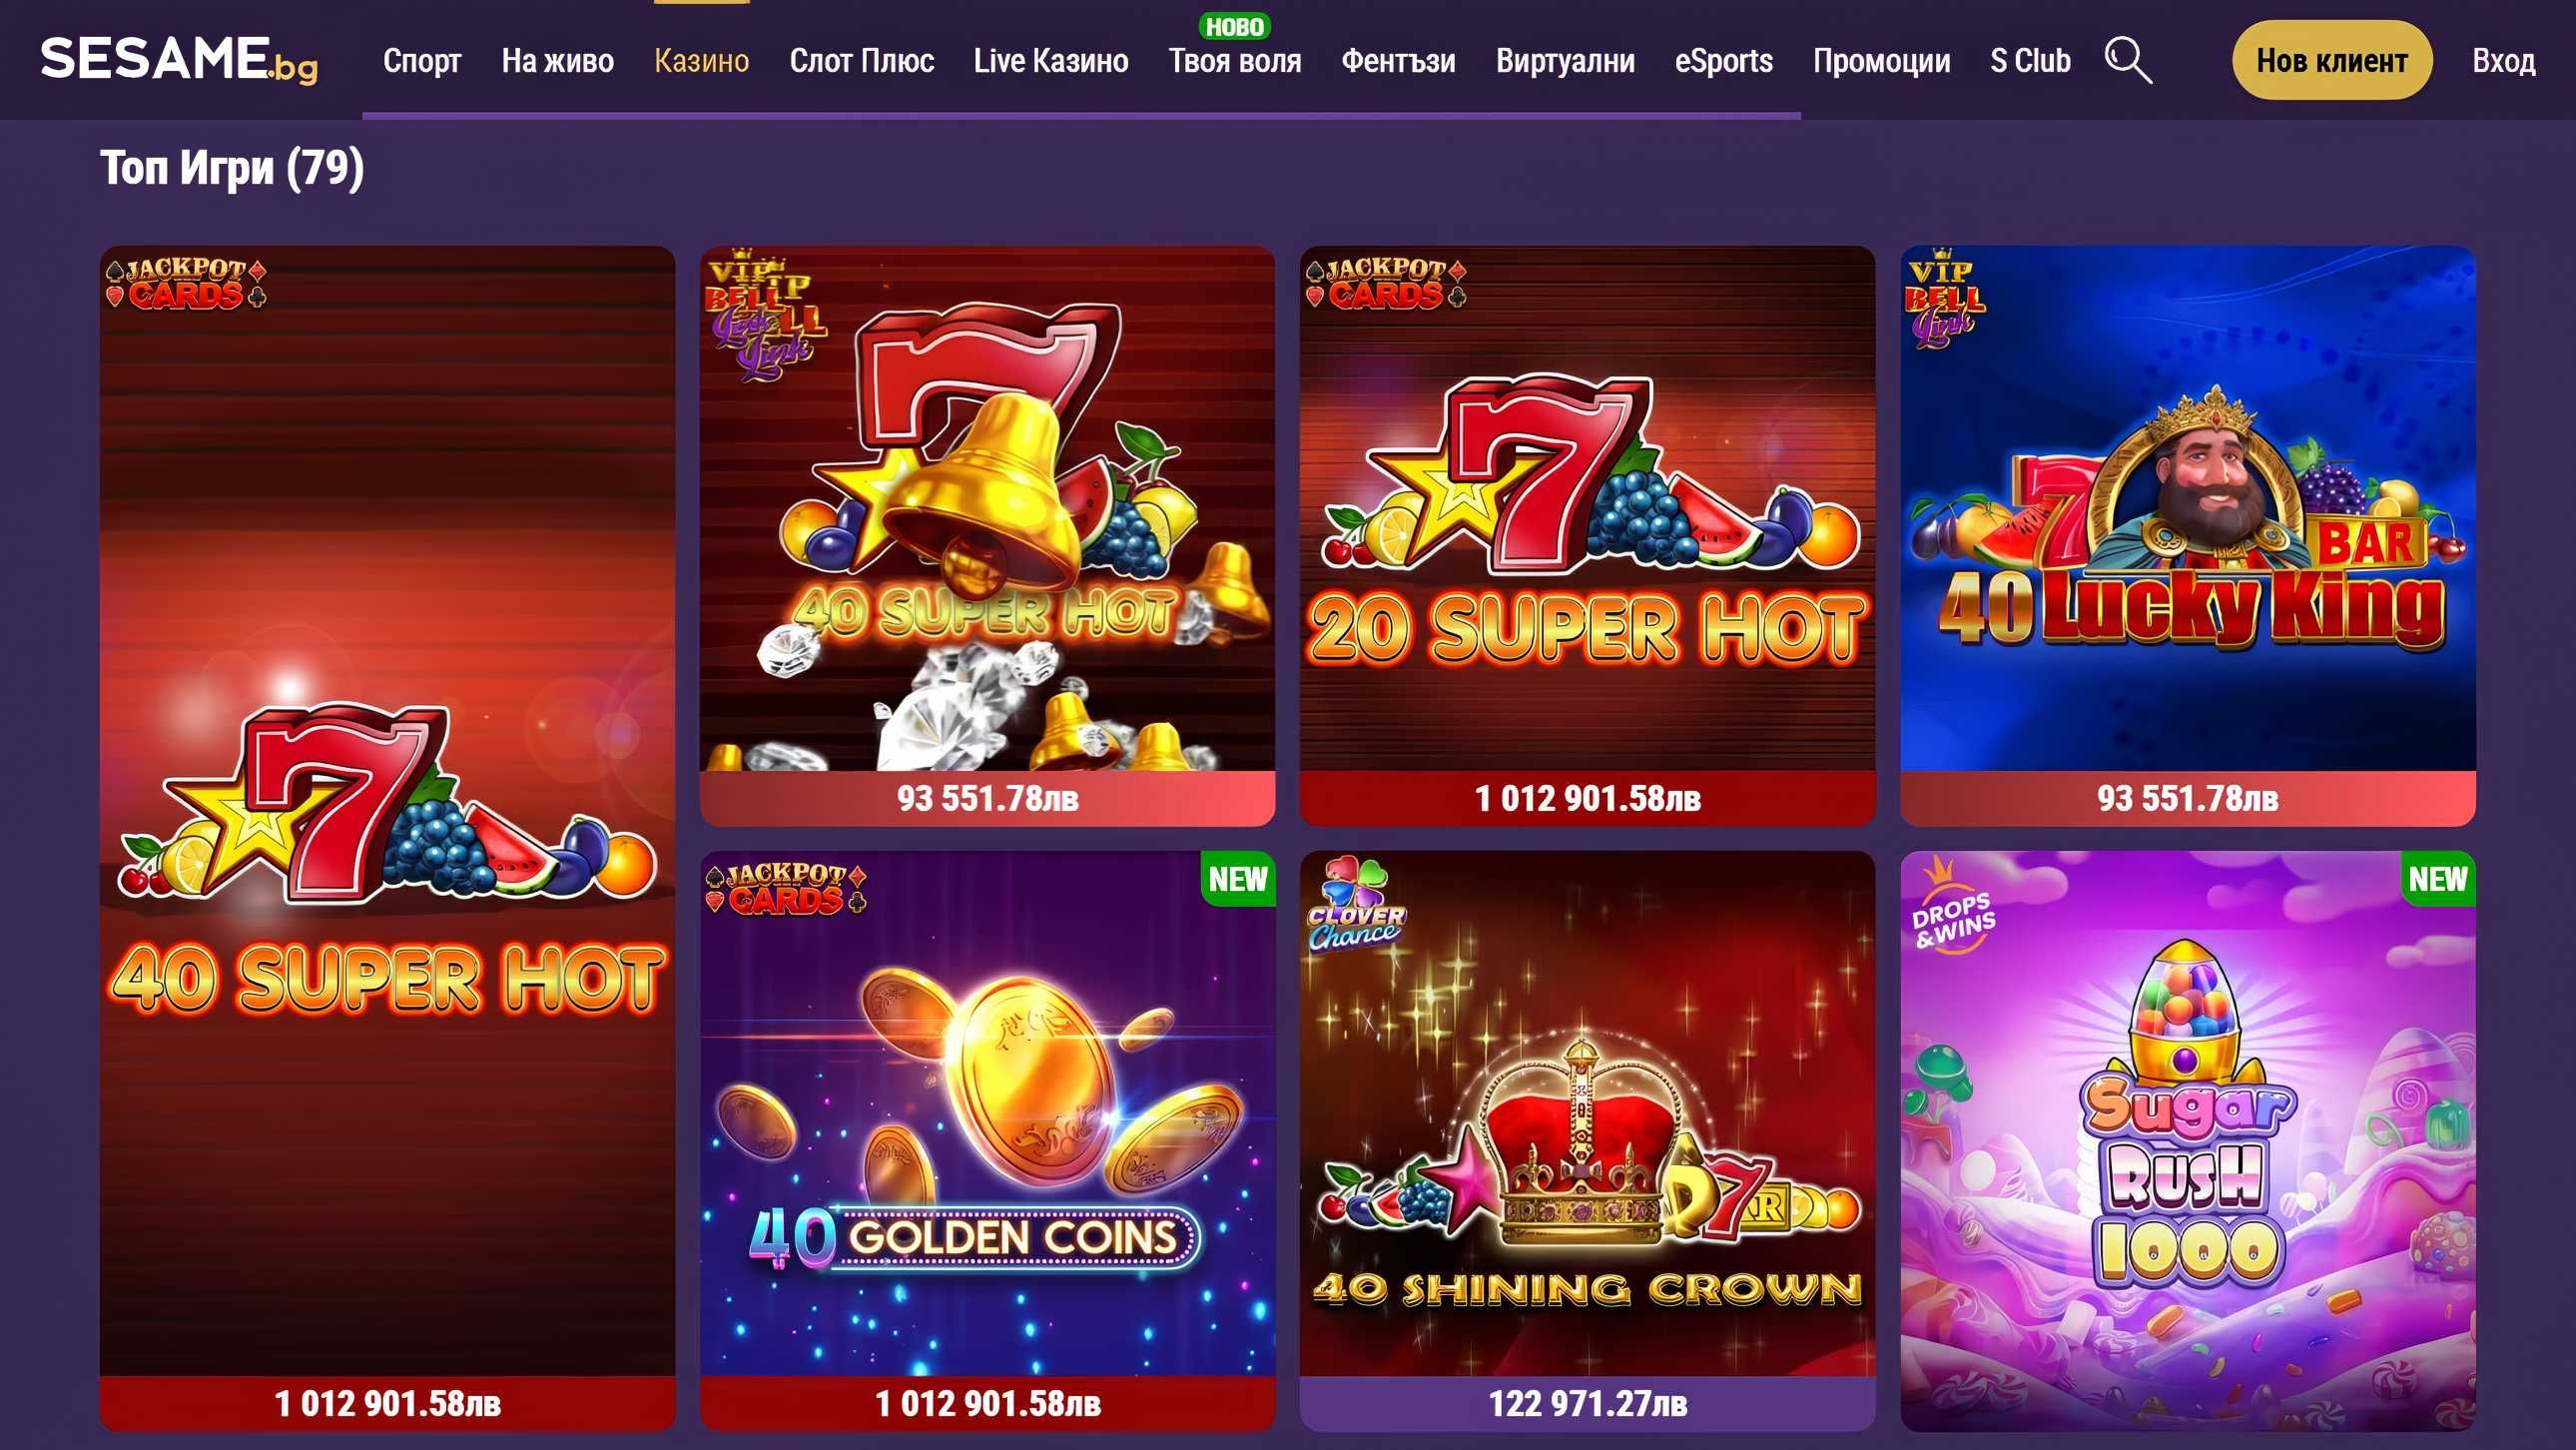Click the Вход login link
Screen dimensions: 2576x1450
coord(2503,61)
